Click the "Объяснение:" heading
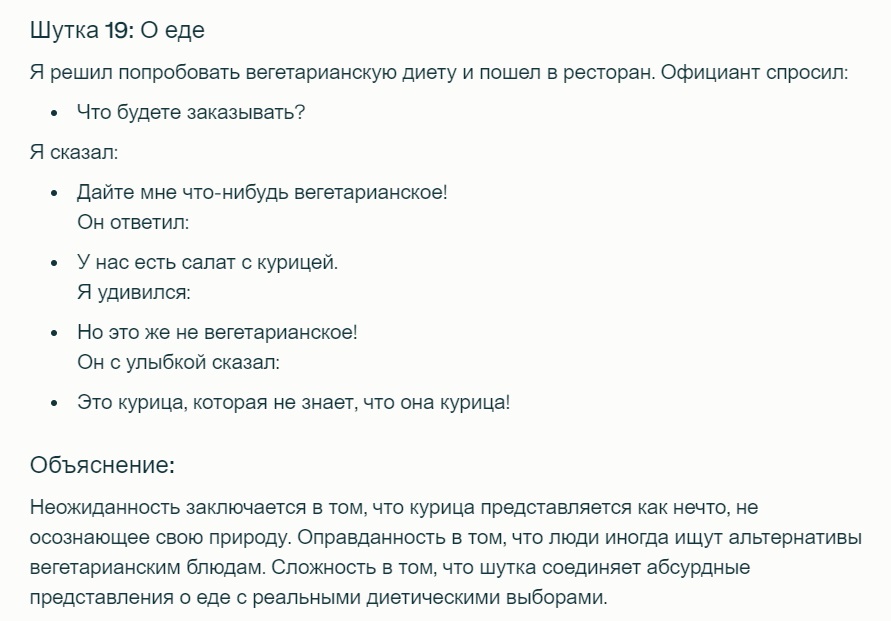 102,465
